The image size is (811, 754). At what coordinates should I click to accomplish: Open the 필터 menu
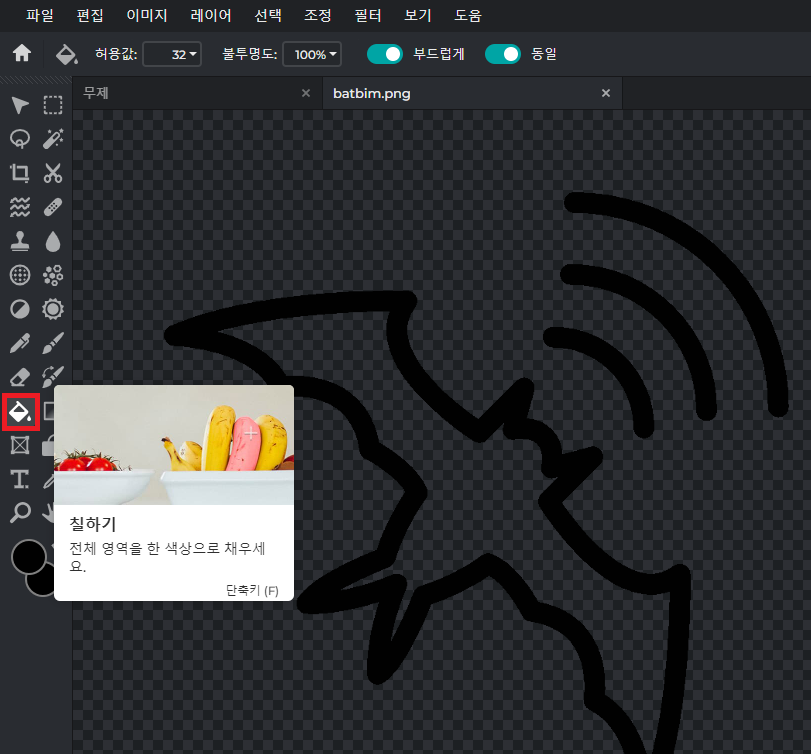368,16
